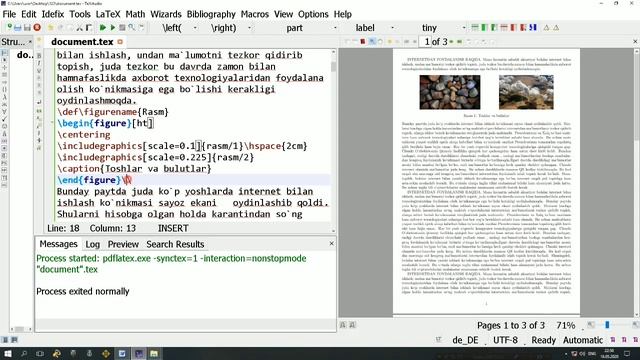The width and height of the screenshot is (640, 360).
Task: Open the Bibliography menu
Action: (x=211, y=14)
